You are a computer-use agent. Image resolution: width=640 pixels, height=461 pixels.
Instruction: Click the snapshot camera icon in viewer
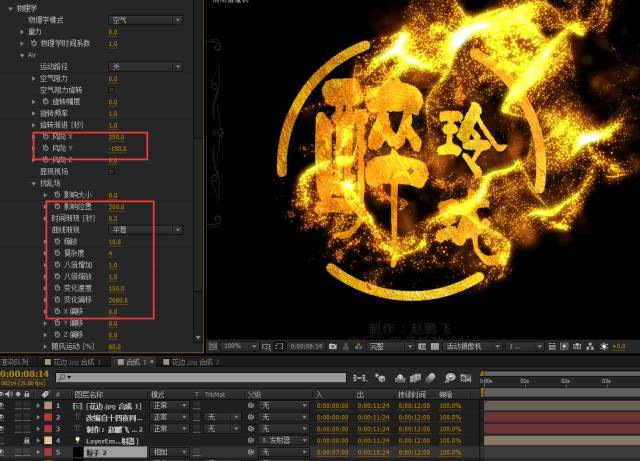click(333, 347)
